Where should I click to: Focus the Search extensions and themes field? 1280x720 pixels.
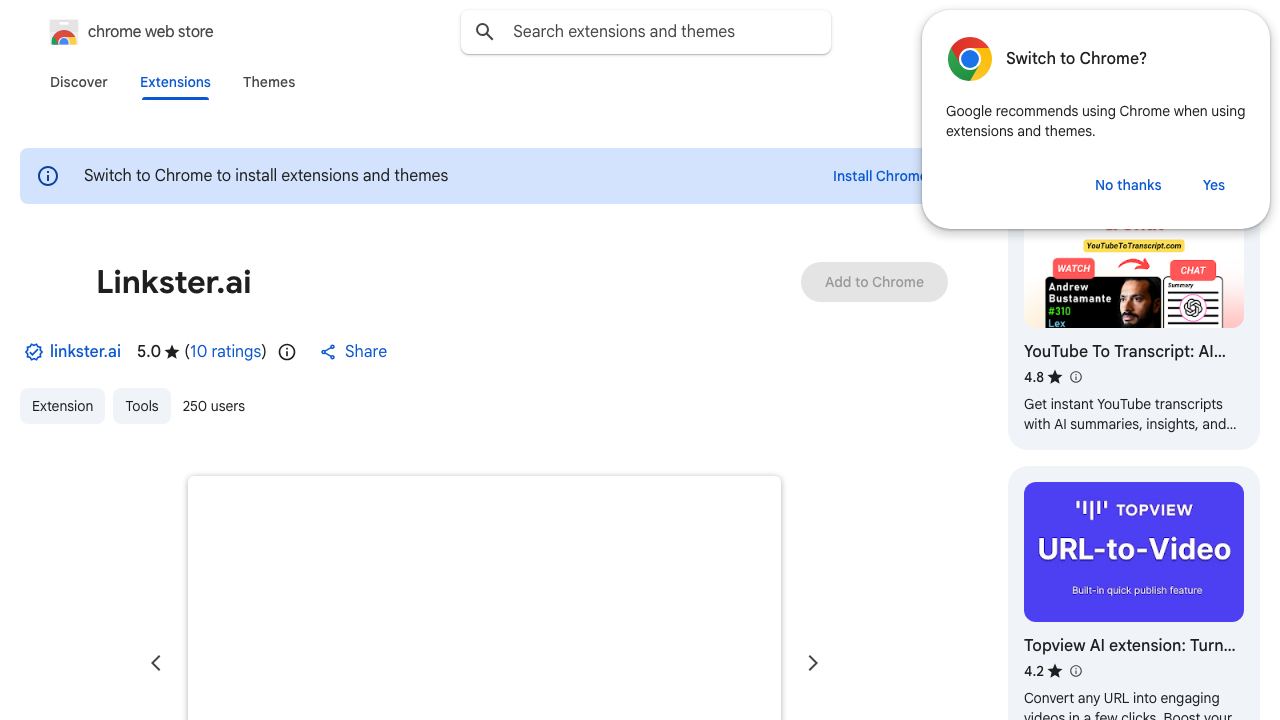(646, 32)
